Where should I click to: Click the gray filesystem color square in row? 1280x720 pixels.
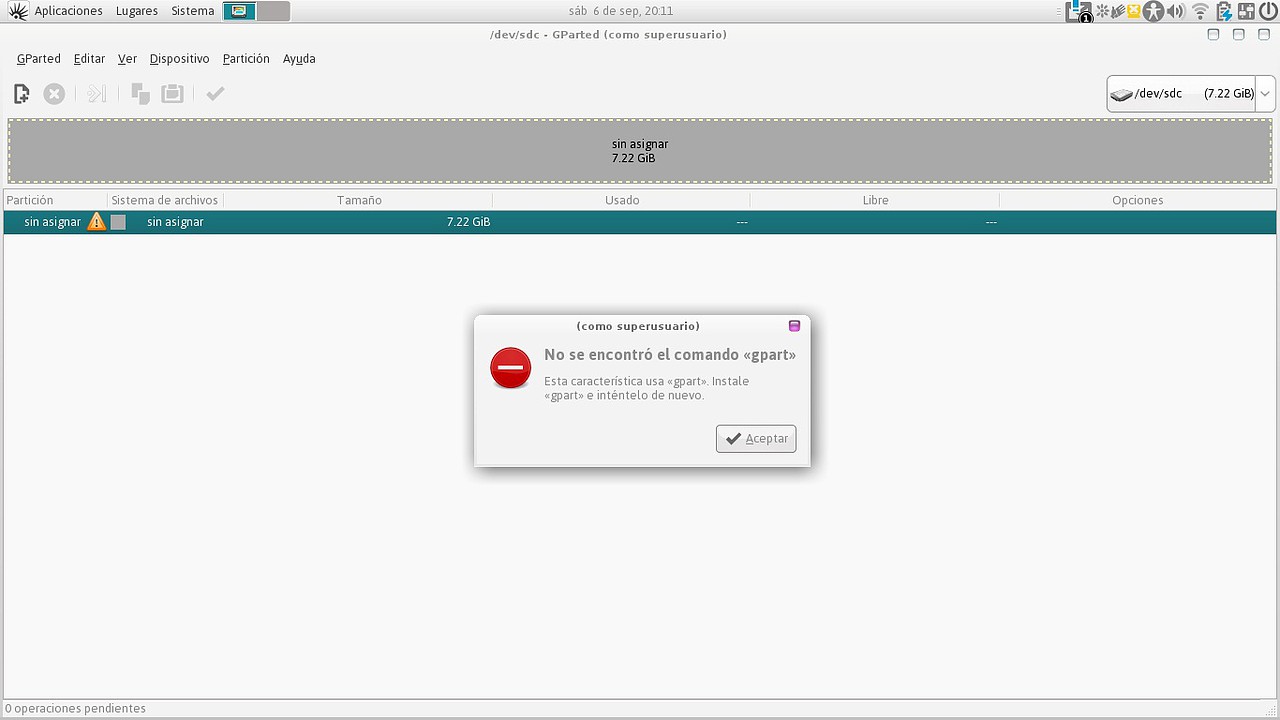coord(118,222)
